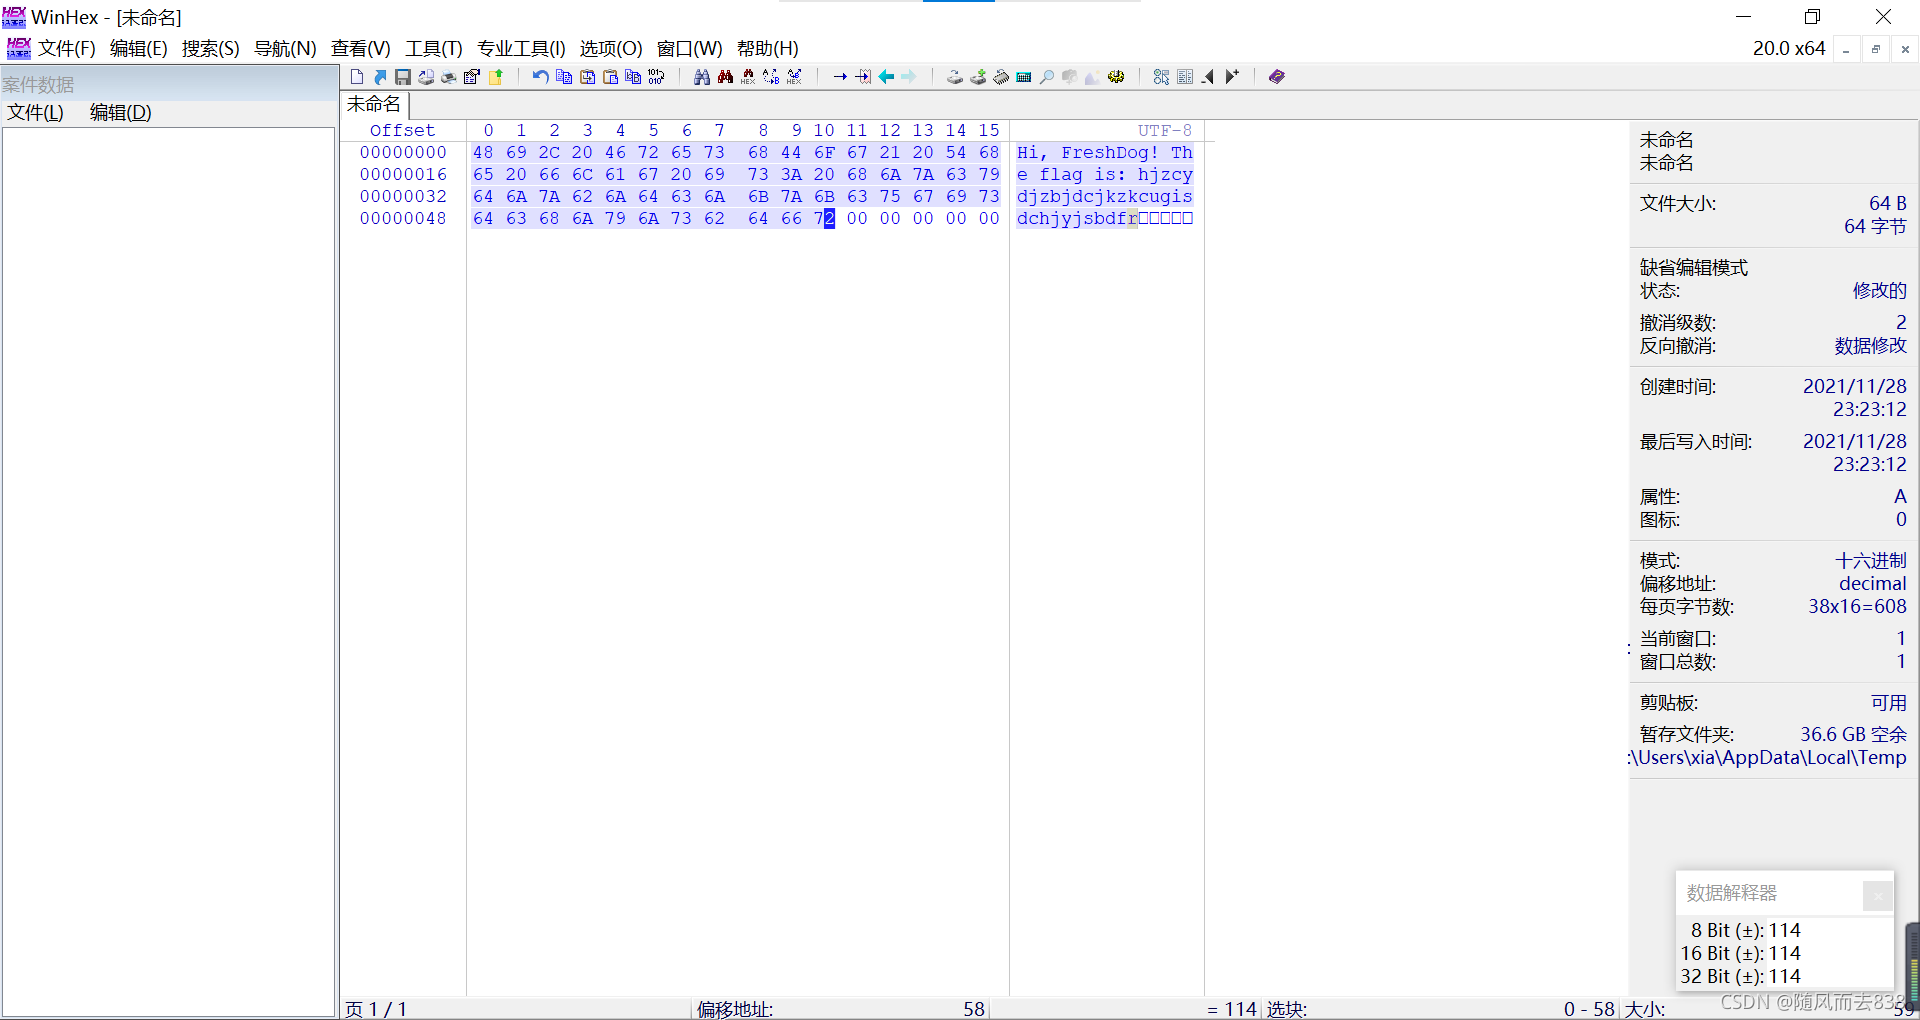Click the highlighted hex byte 72
Viewport: 1920px width, 1020px height.
tap(824, 218)
